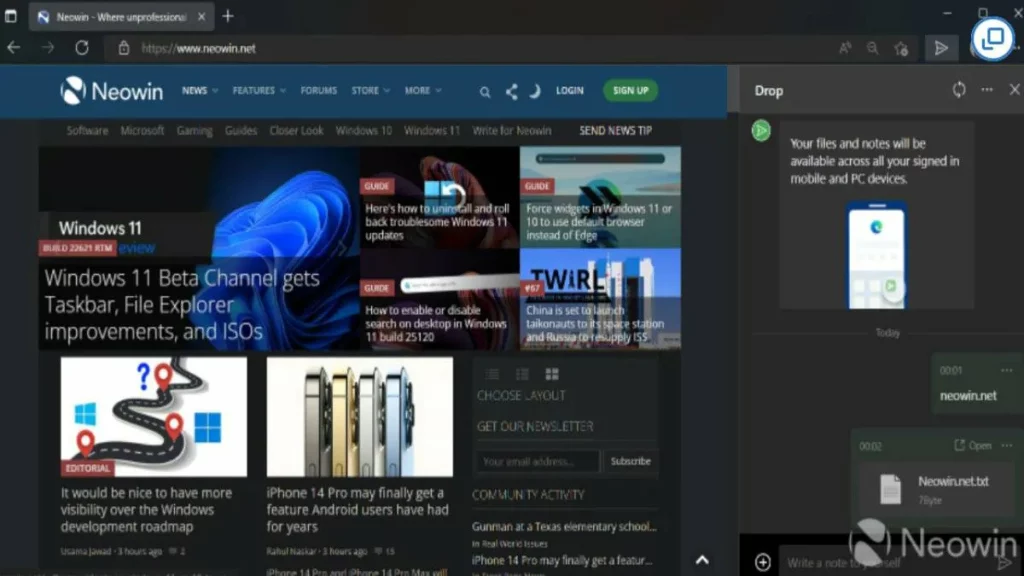Open a new browser tab
Viewport: 1024px width, 576px height.
[x=228, y=16]
